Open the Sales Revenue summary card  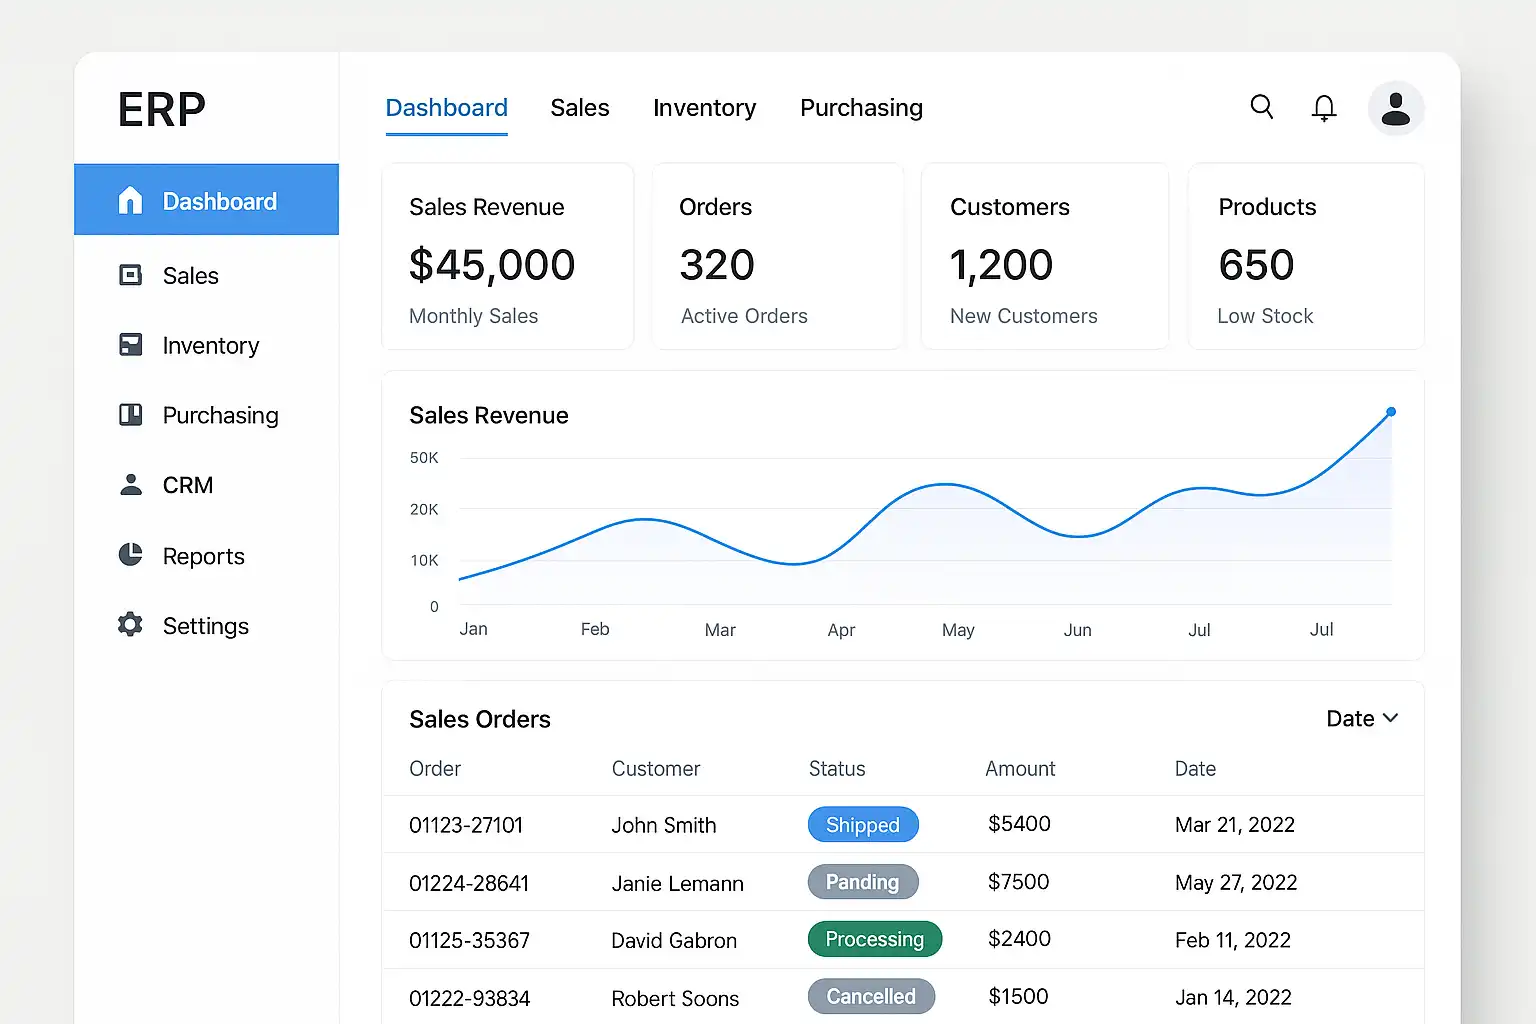(x=507, y=257)
